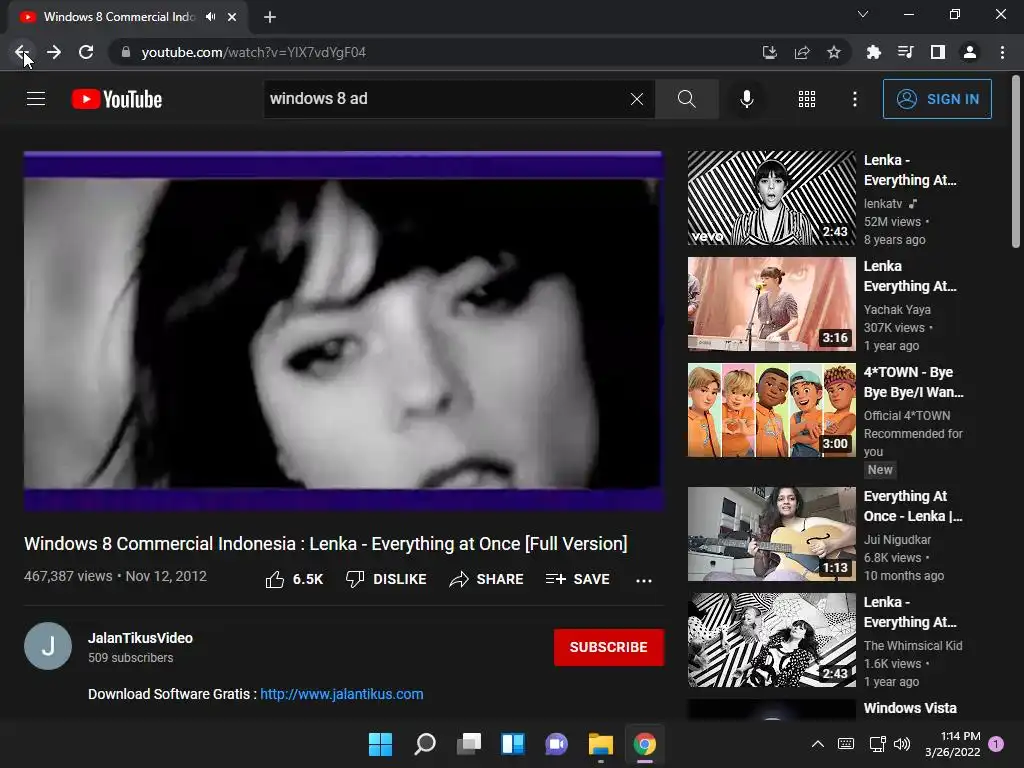Open 4*TOWN Bye Bye Bye thumbnail
The image size is (1024, 768).
pyautogui.click(x=771, y=409)
